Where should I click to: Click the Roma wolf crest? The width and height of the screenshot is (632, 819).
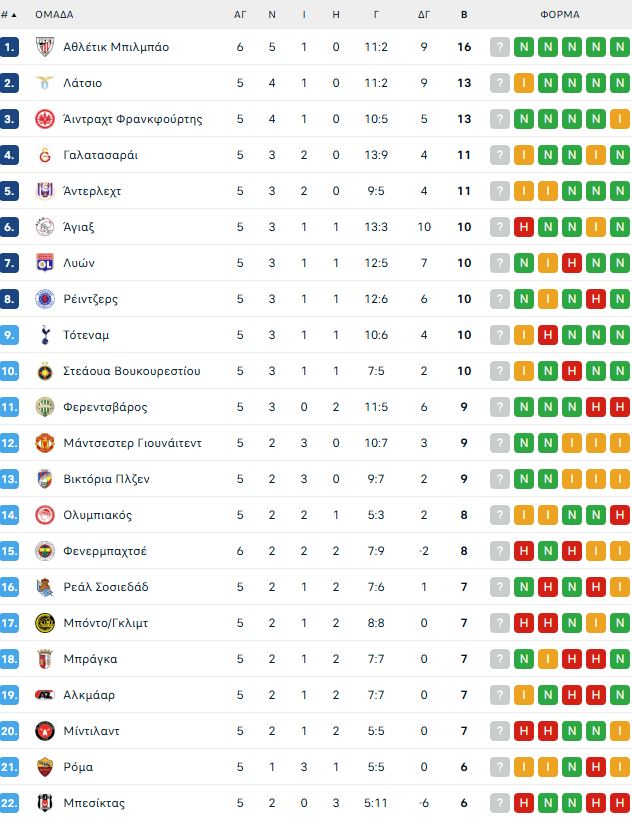tap(45, 767)
